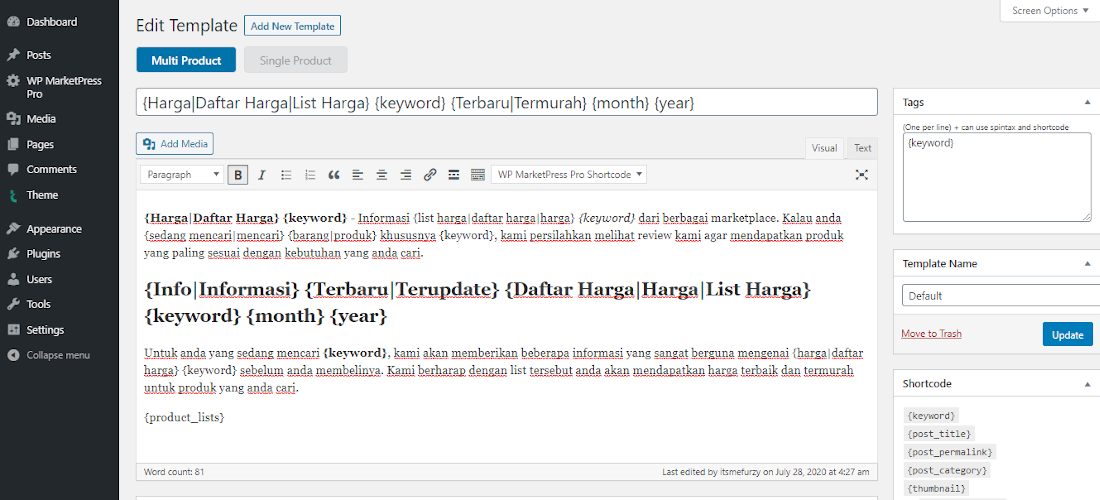Collapse the Shortcode metabox
This screenshot has height=500, width=1100.
point(1087,384)
